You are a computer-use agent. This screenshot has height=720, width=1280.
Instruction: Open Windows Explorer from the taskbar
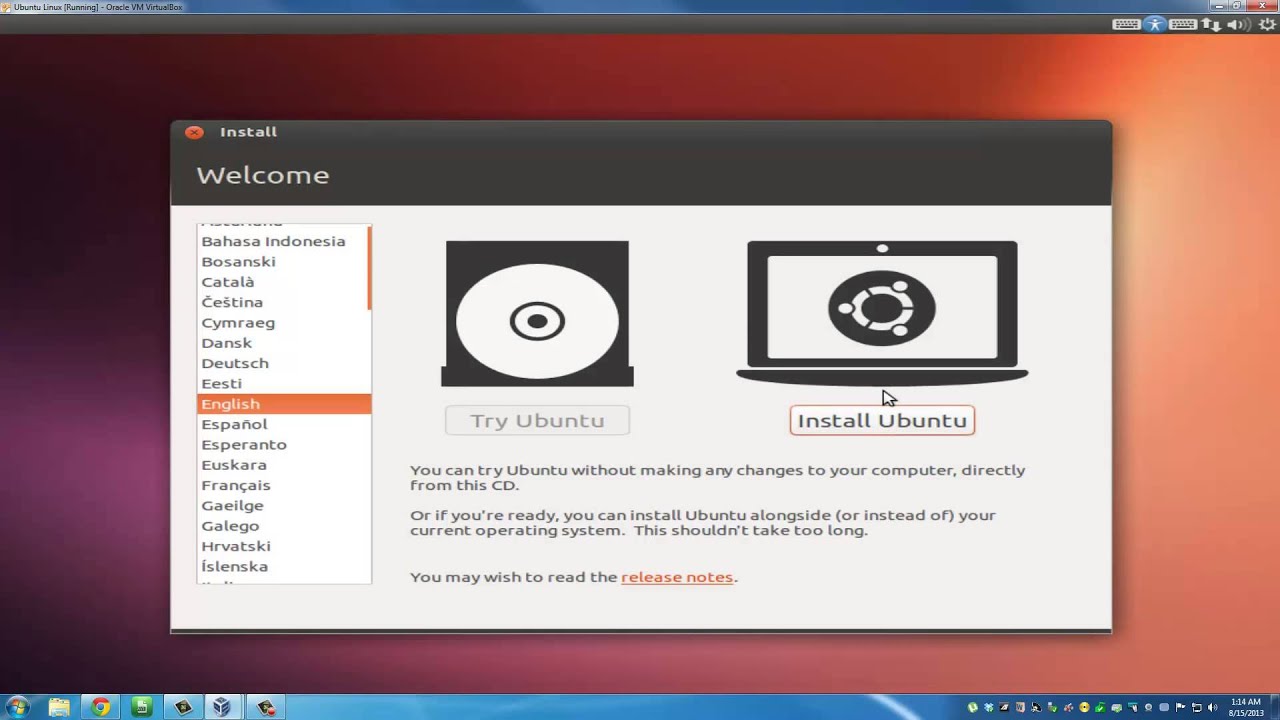tap(59, 707)
